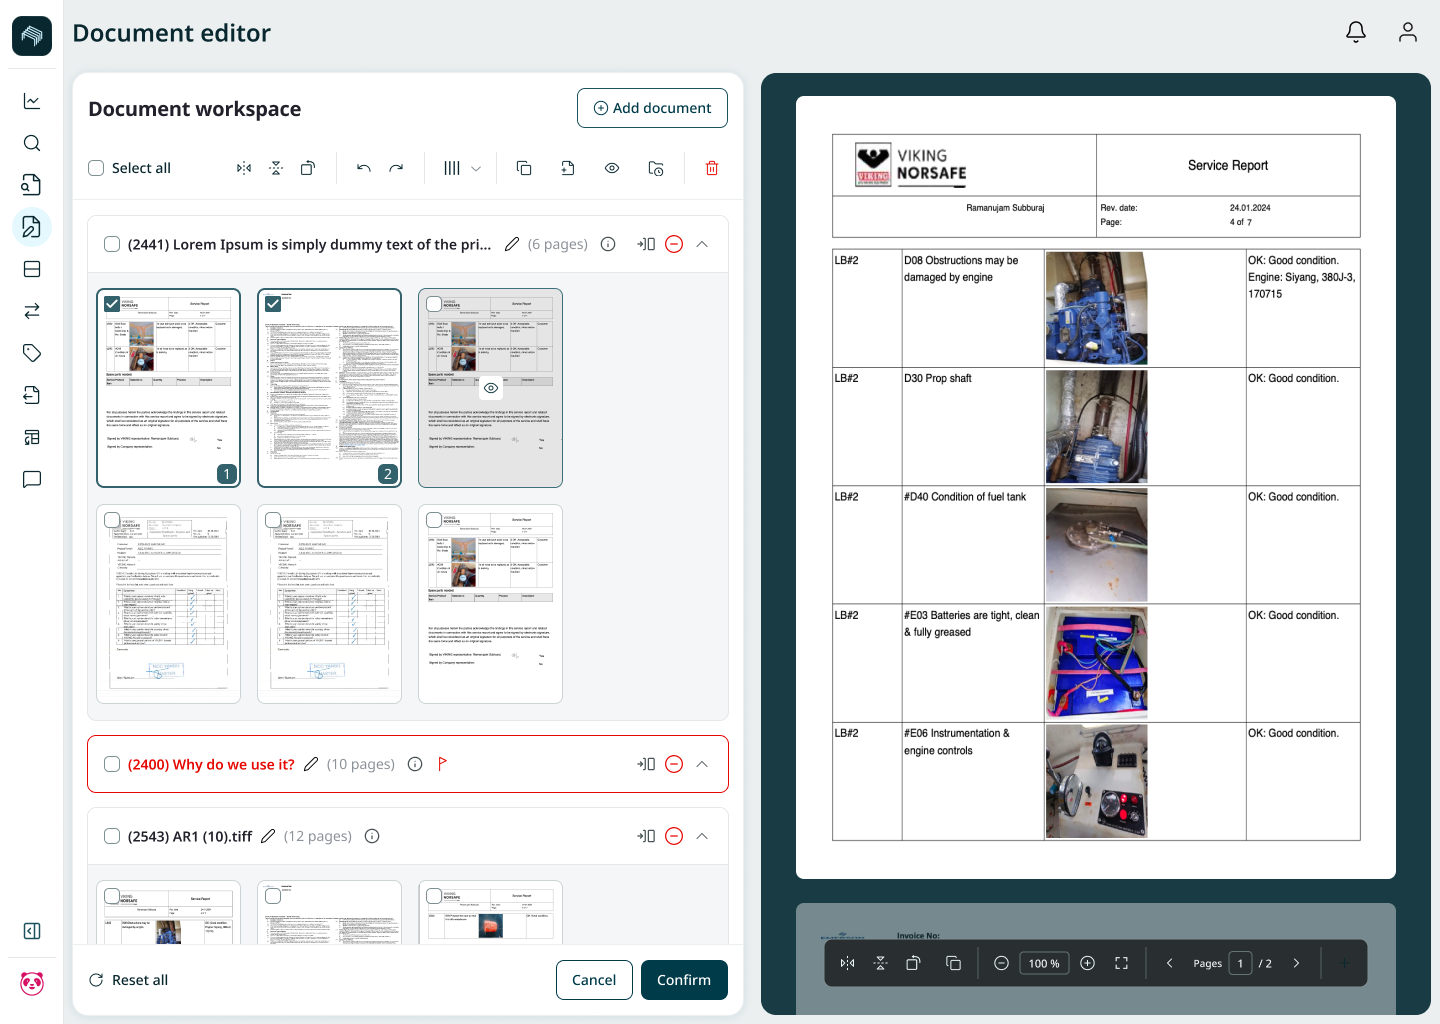
Task: Flip selected pages vertically in workspace toolbar
Action: (x=276, y=168)
